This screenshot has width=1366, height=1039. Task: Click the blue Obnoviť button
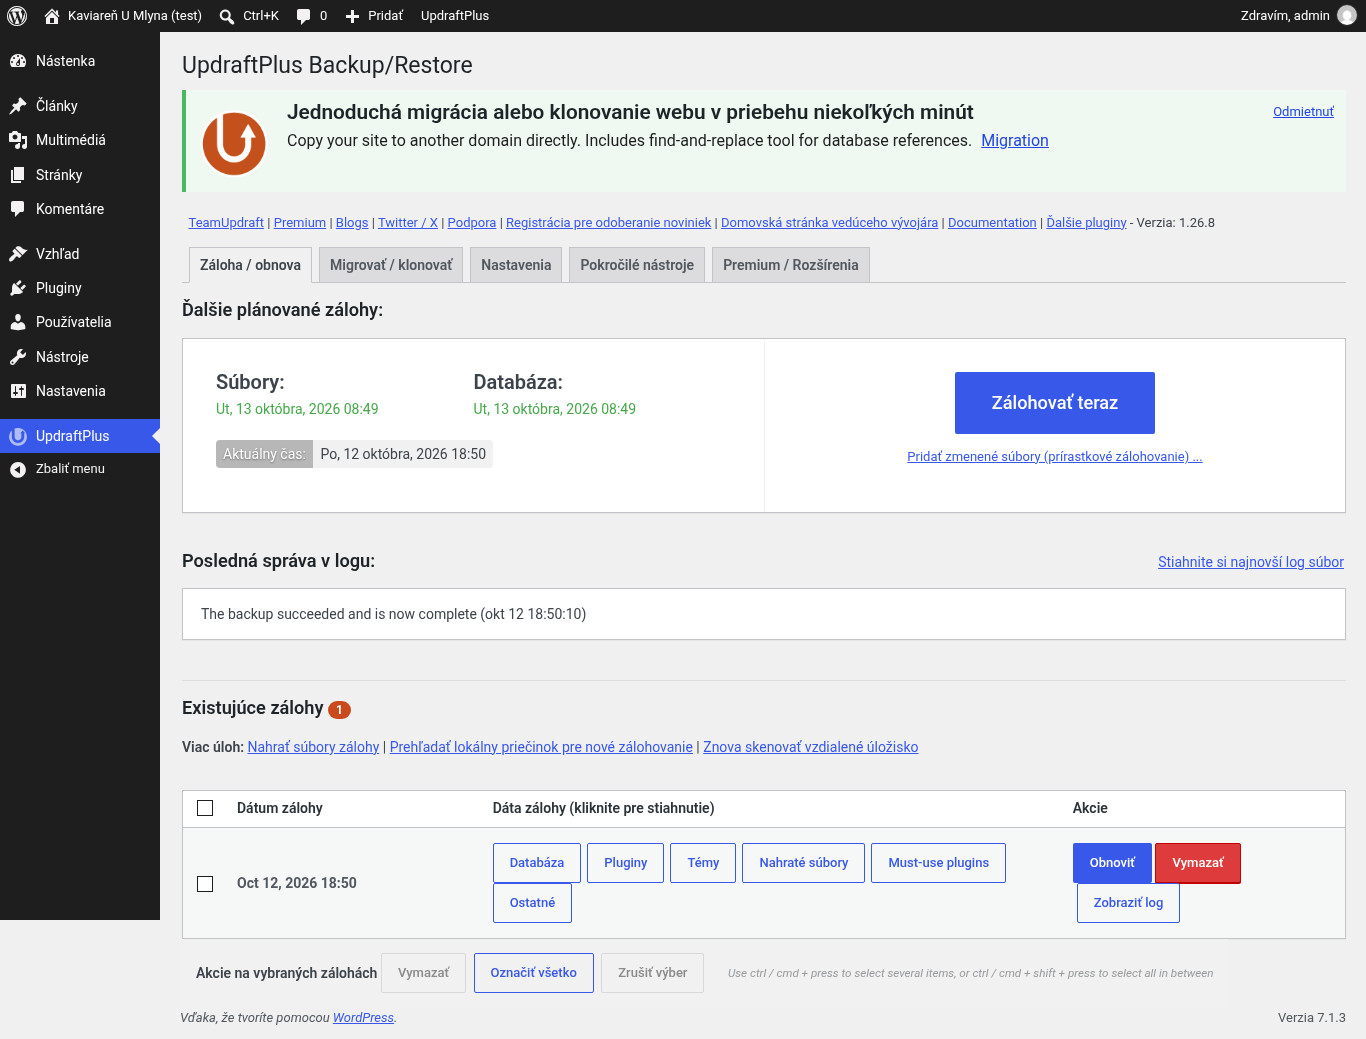(1112, 863)
